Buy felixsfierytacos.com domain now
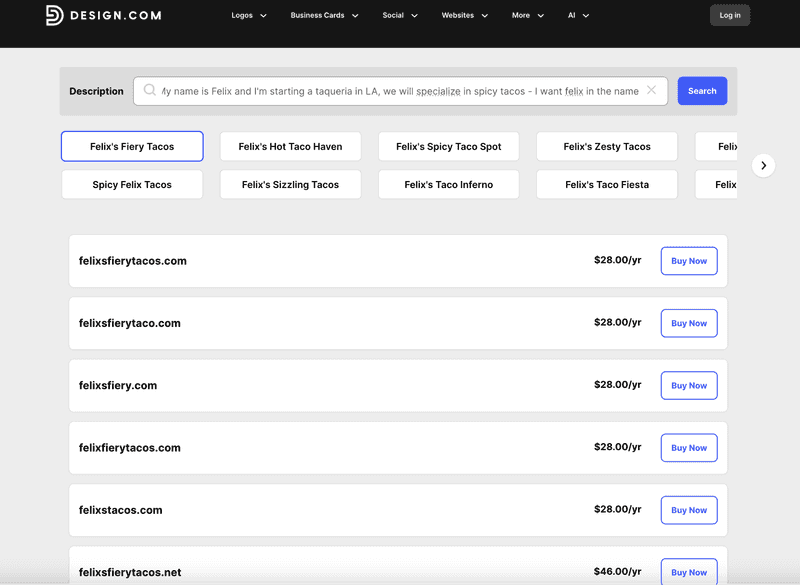The width and height of the screenshot is (800, 585). 689,261
